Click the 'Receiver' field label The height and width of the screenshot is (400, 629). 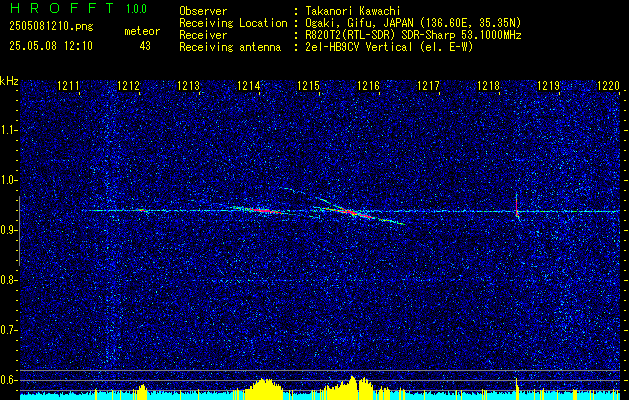[x=203, y=35]
